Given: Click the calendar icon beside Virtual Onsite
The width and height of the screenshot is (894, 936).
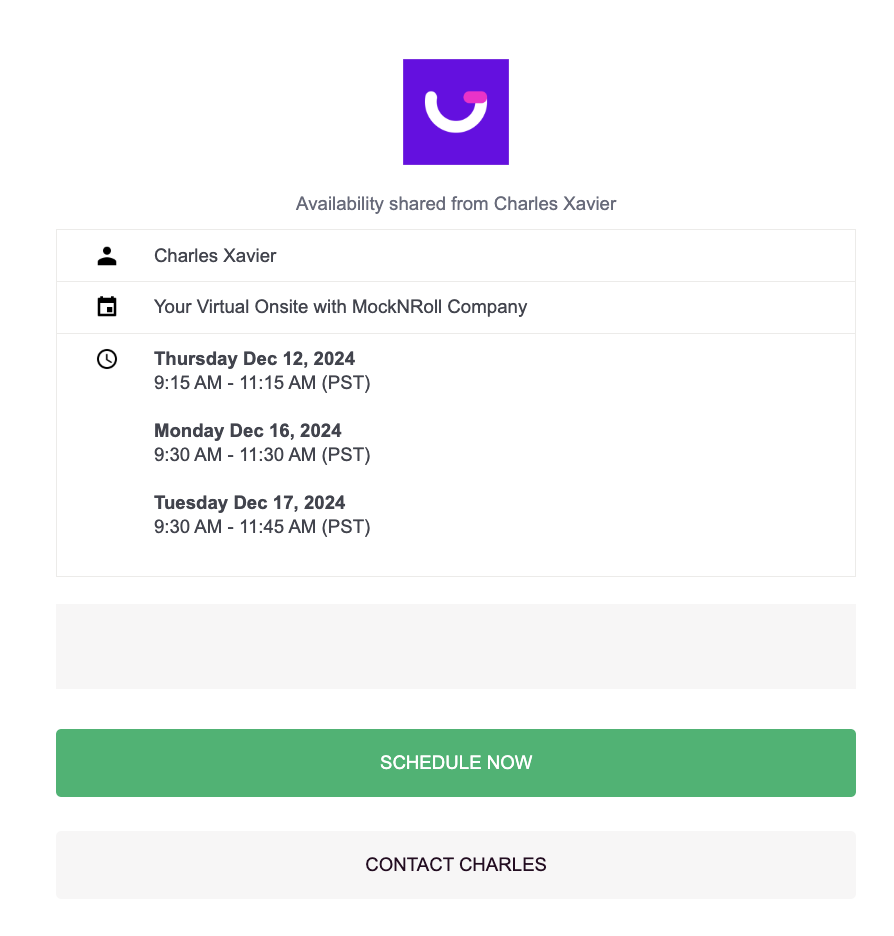Looking at the screenshot, I should [x=107, y=307].
